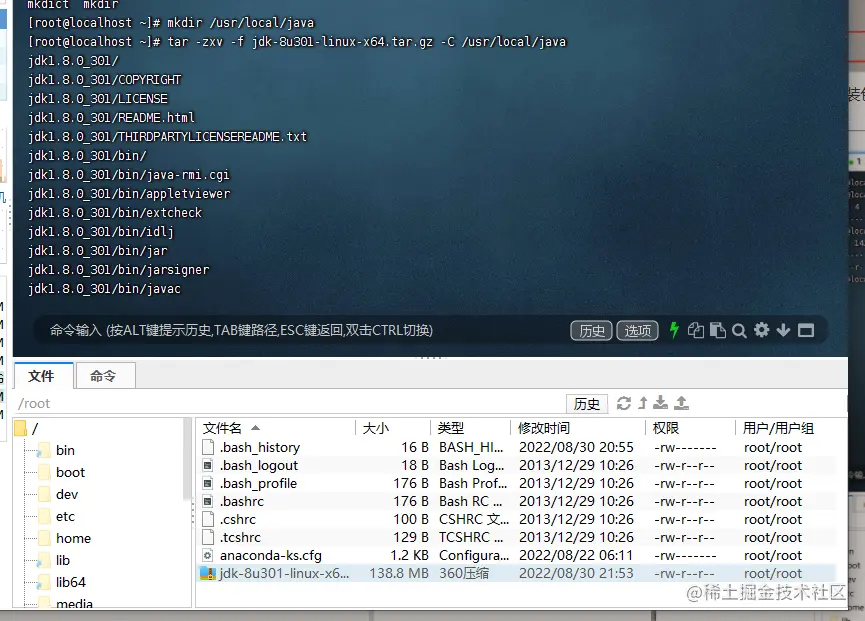The height and width of the screenshot is (621, 865).
Task: Click the 138.8 MB size cell
Action: tap(398, 574)
